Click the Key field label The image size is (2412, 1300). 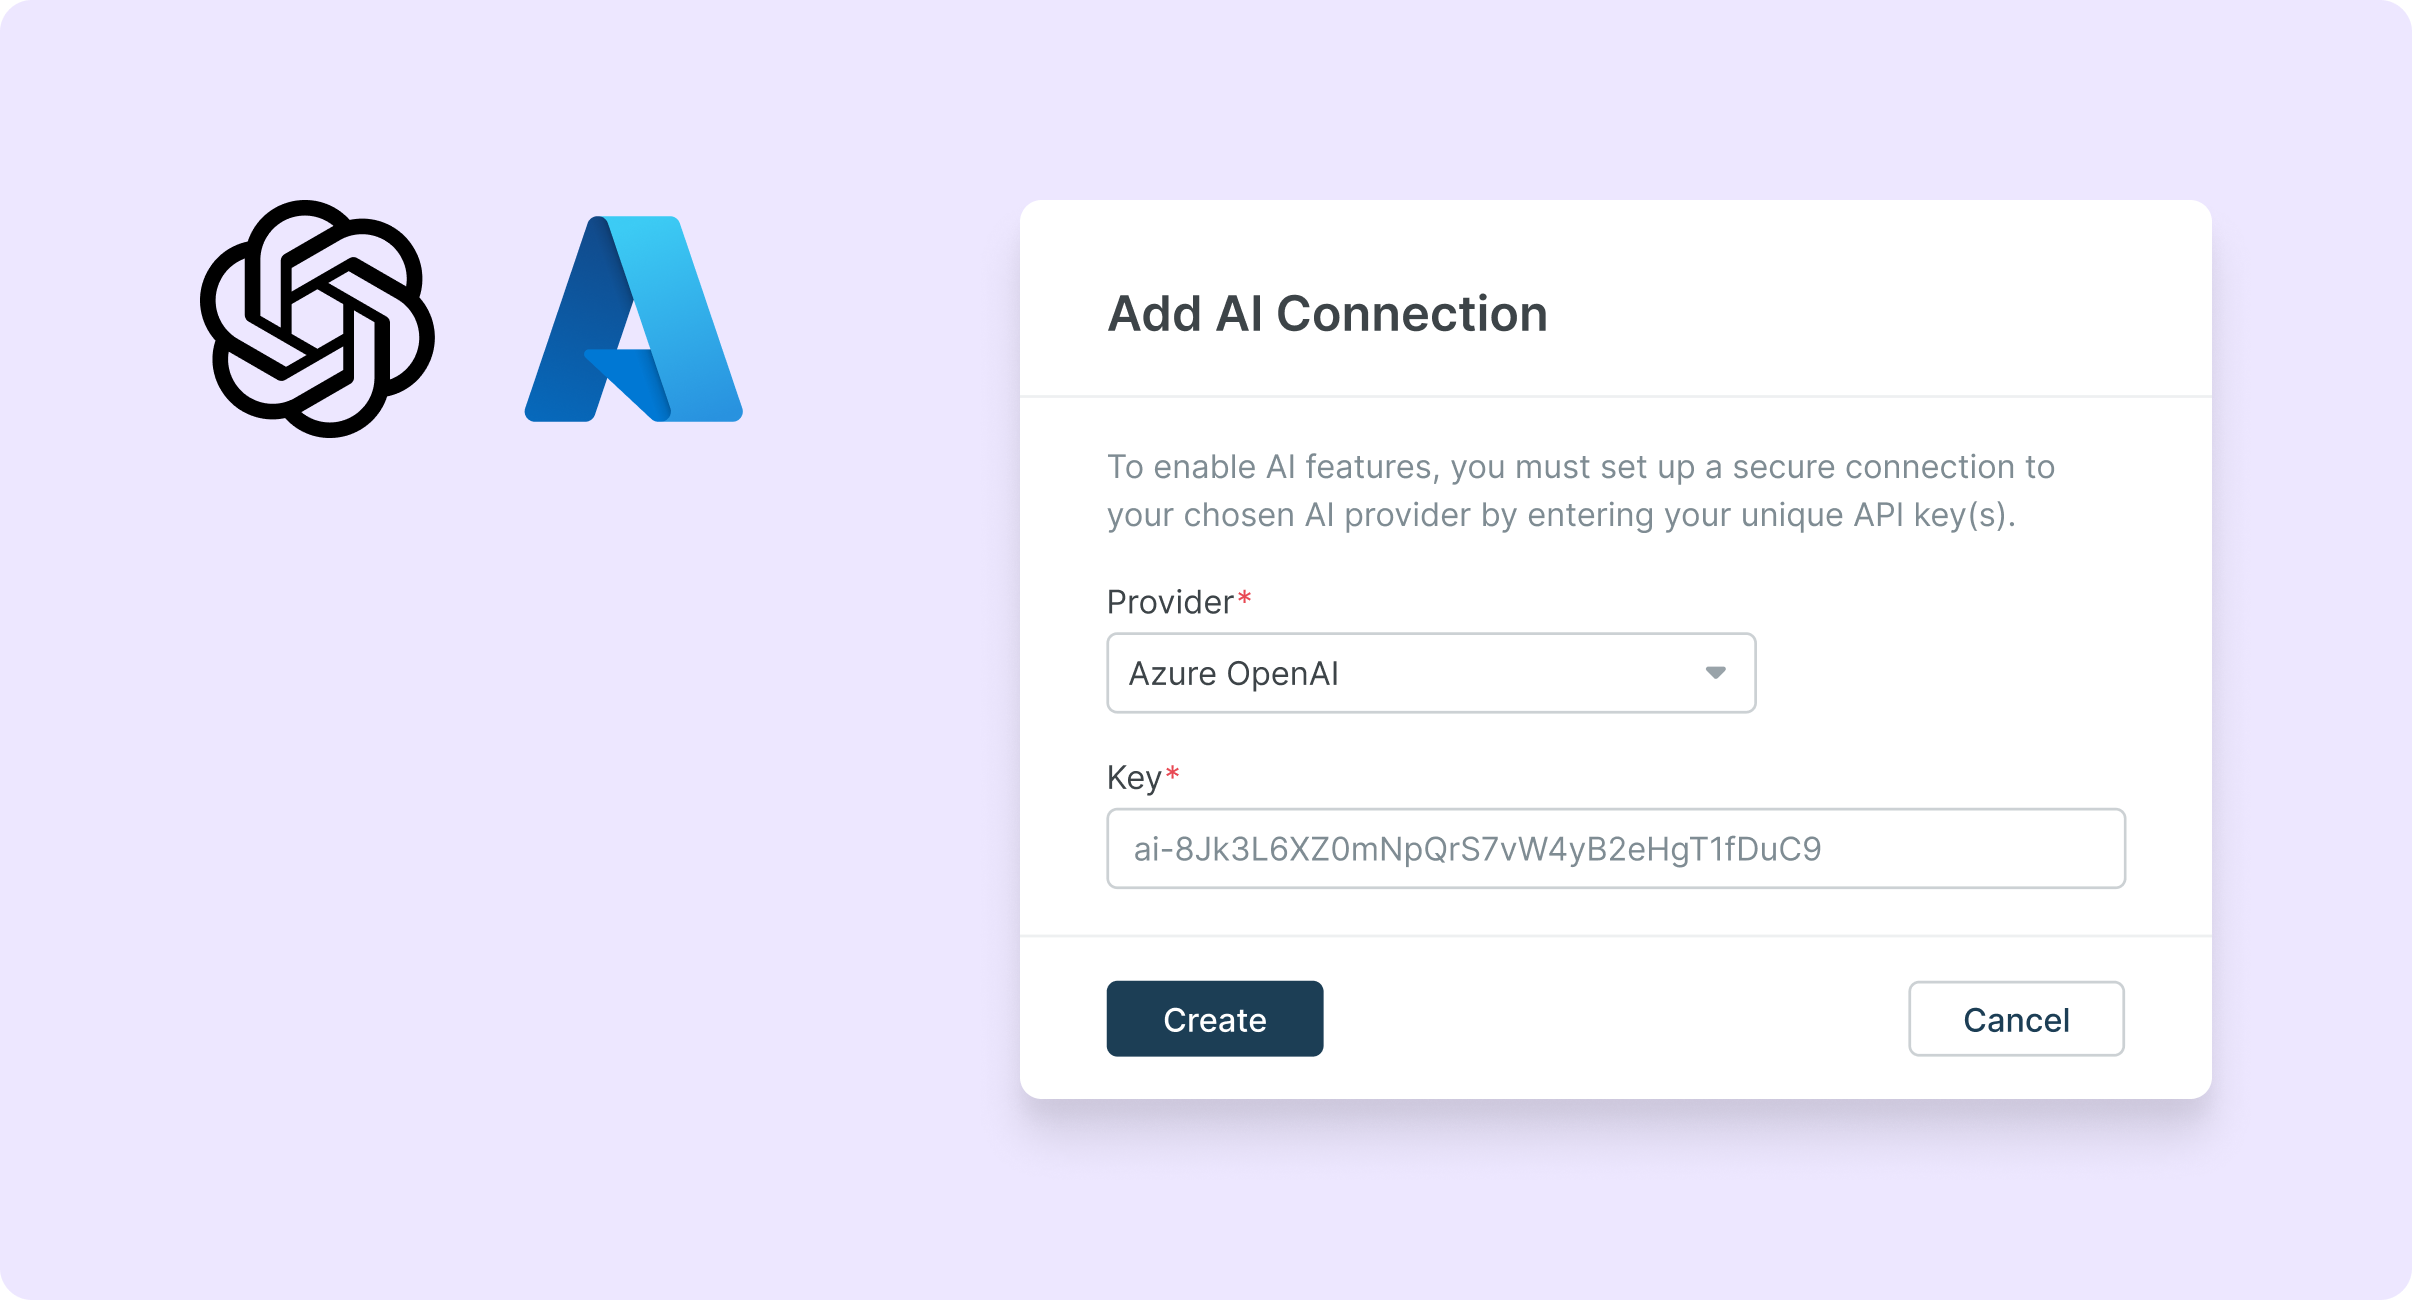[1133, 778]
